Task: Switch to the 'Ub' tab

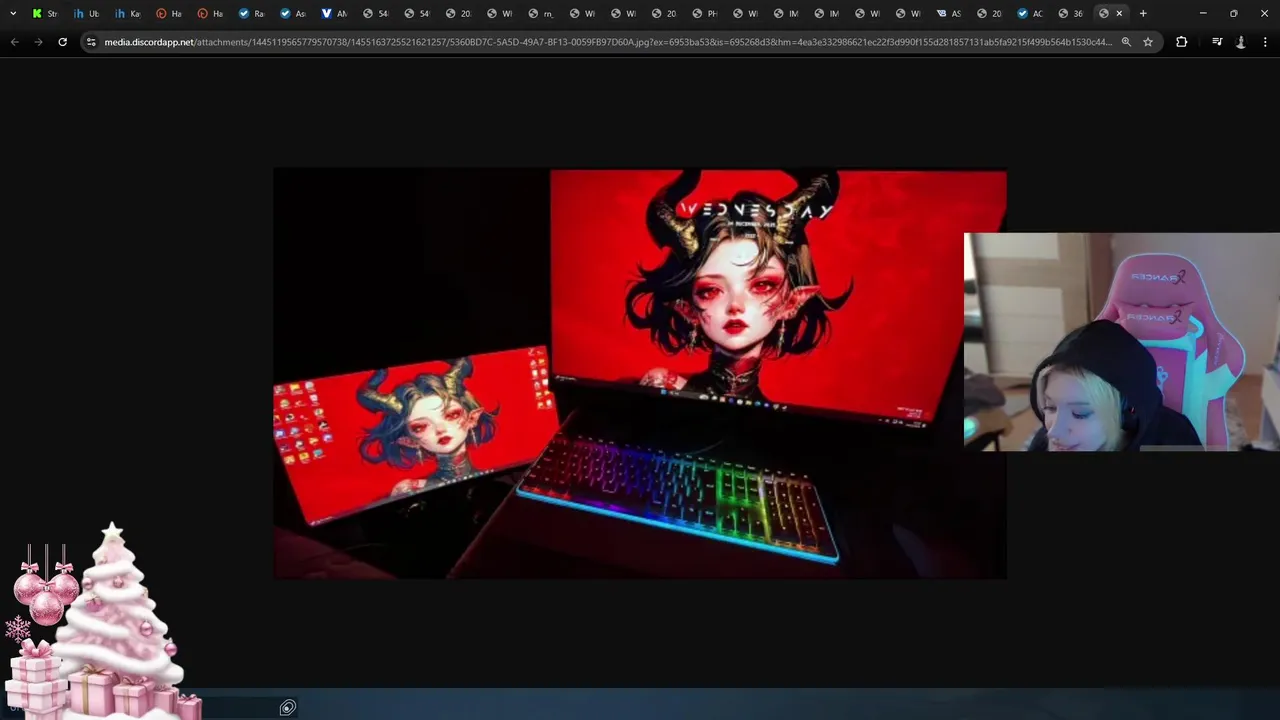Action: pyautogui.click(x=87, y=13)
